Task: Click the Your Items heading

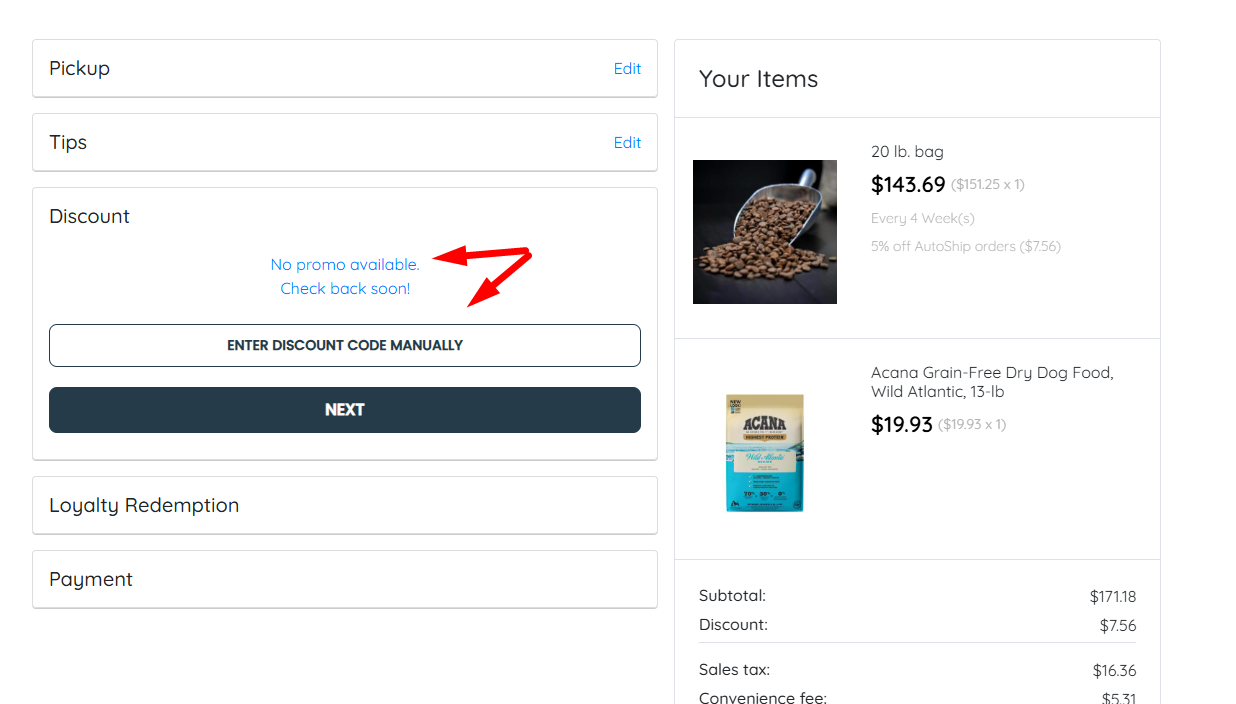Action: pos(758,79)
